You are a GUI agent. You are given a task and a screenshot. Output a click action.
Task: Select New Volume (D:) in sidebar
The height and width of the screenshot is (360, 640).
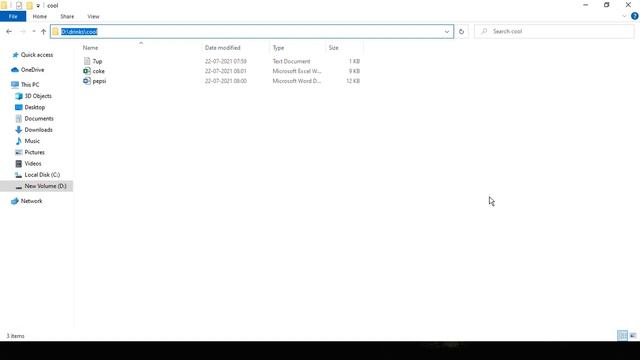pos(45,186)
